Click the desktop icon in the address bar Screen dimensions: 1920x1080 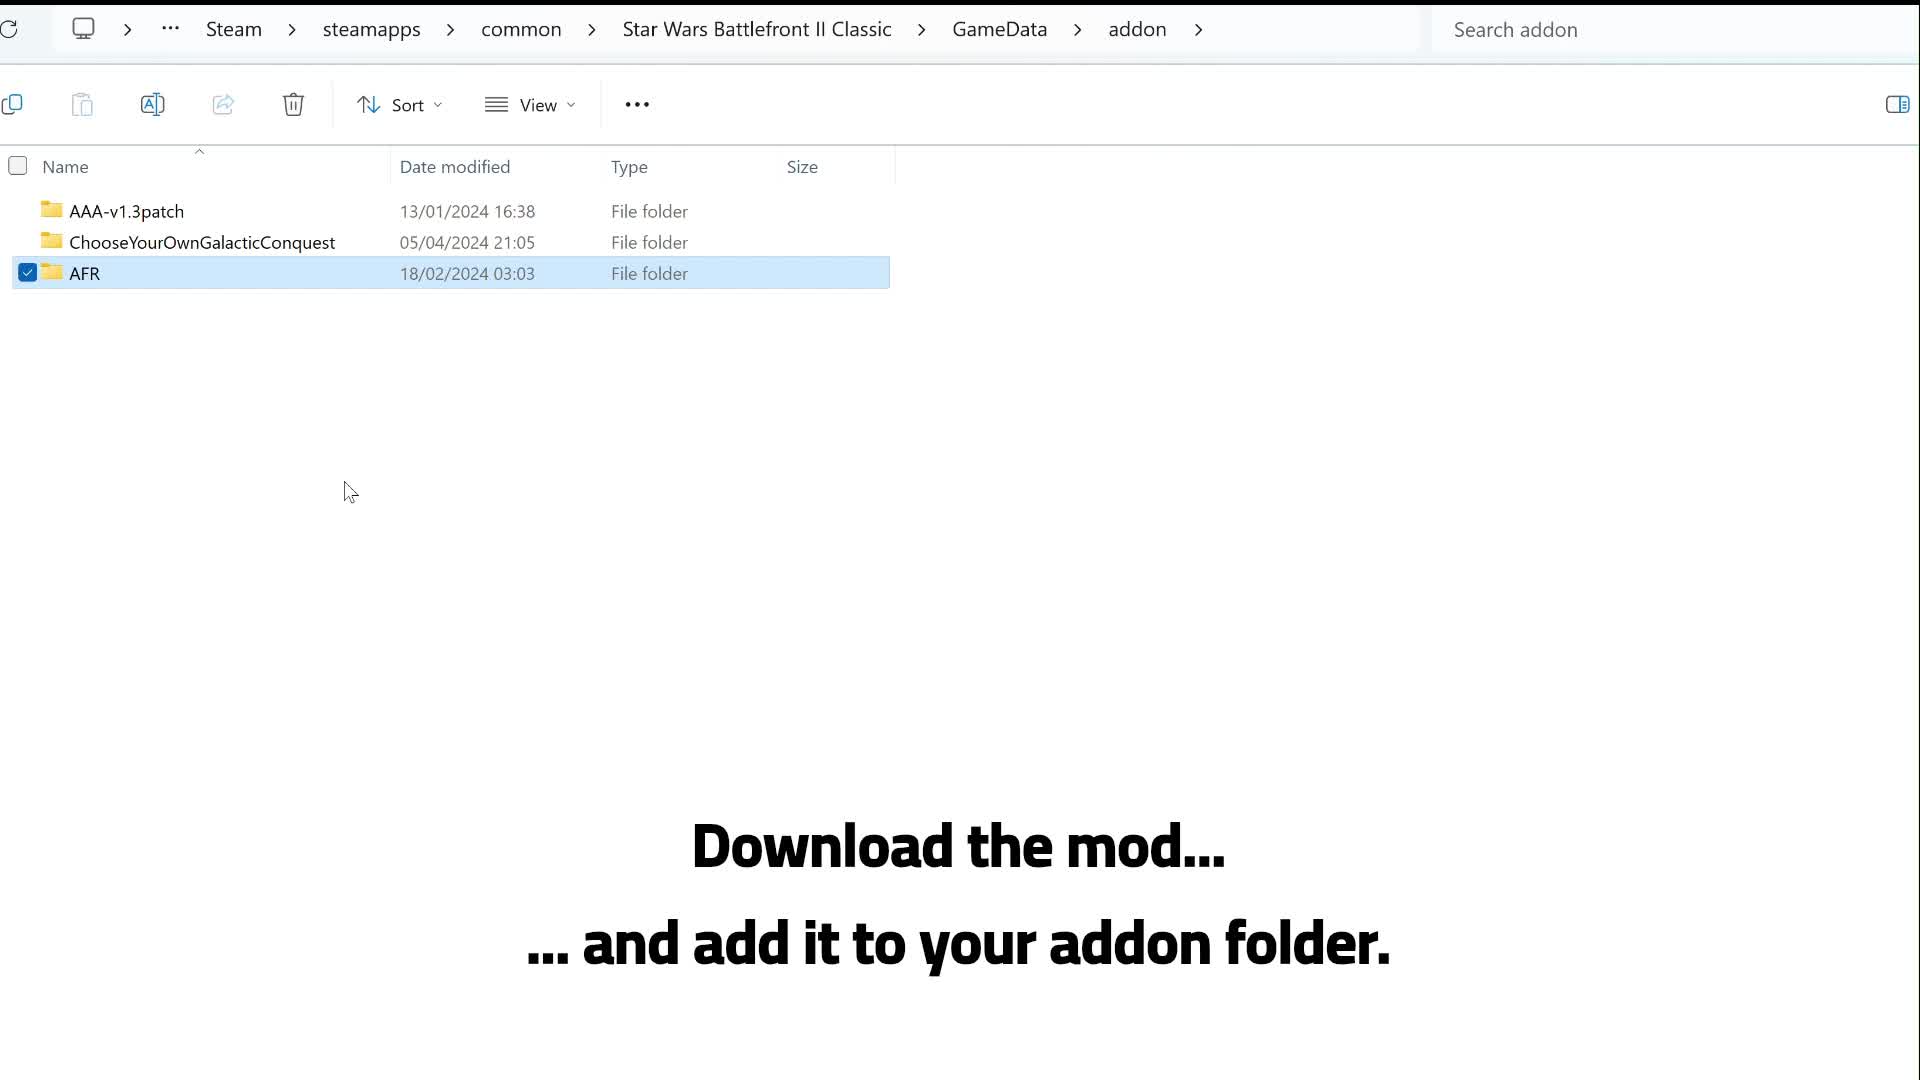tap(83, 28)
